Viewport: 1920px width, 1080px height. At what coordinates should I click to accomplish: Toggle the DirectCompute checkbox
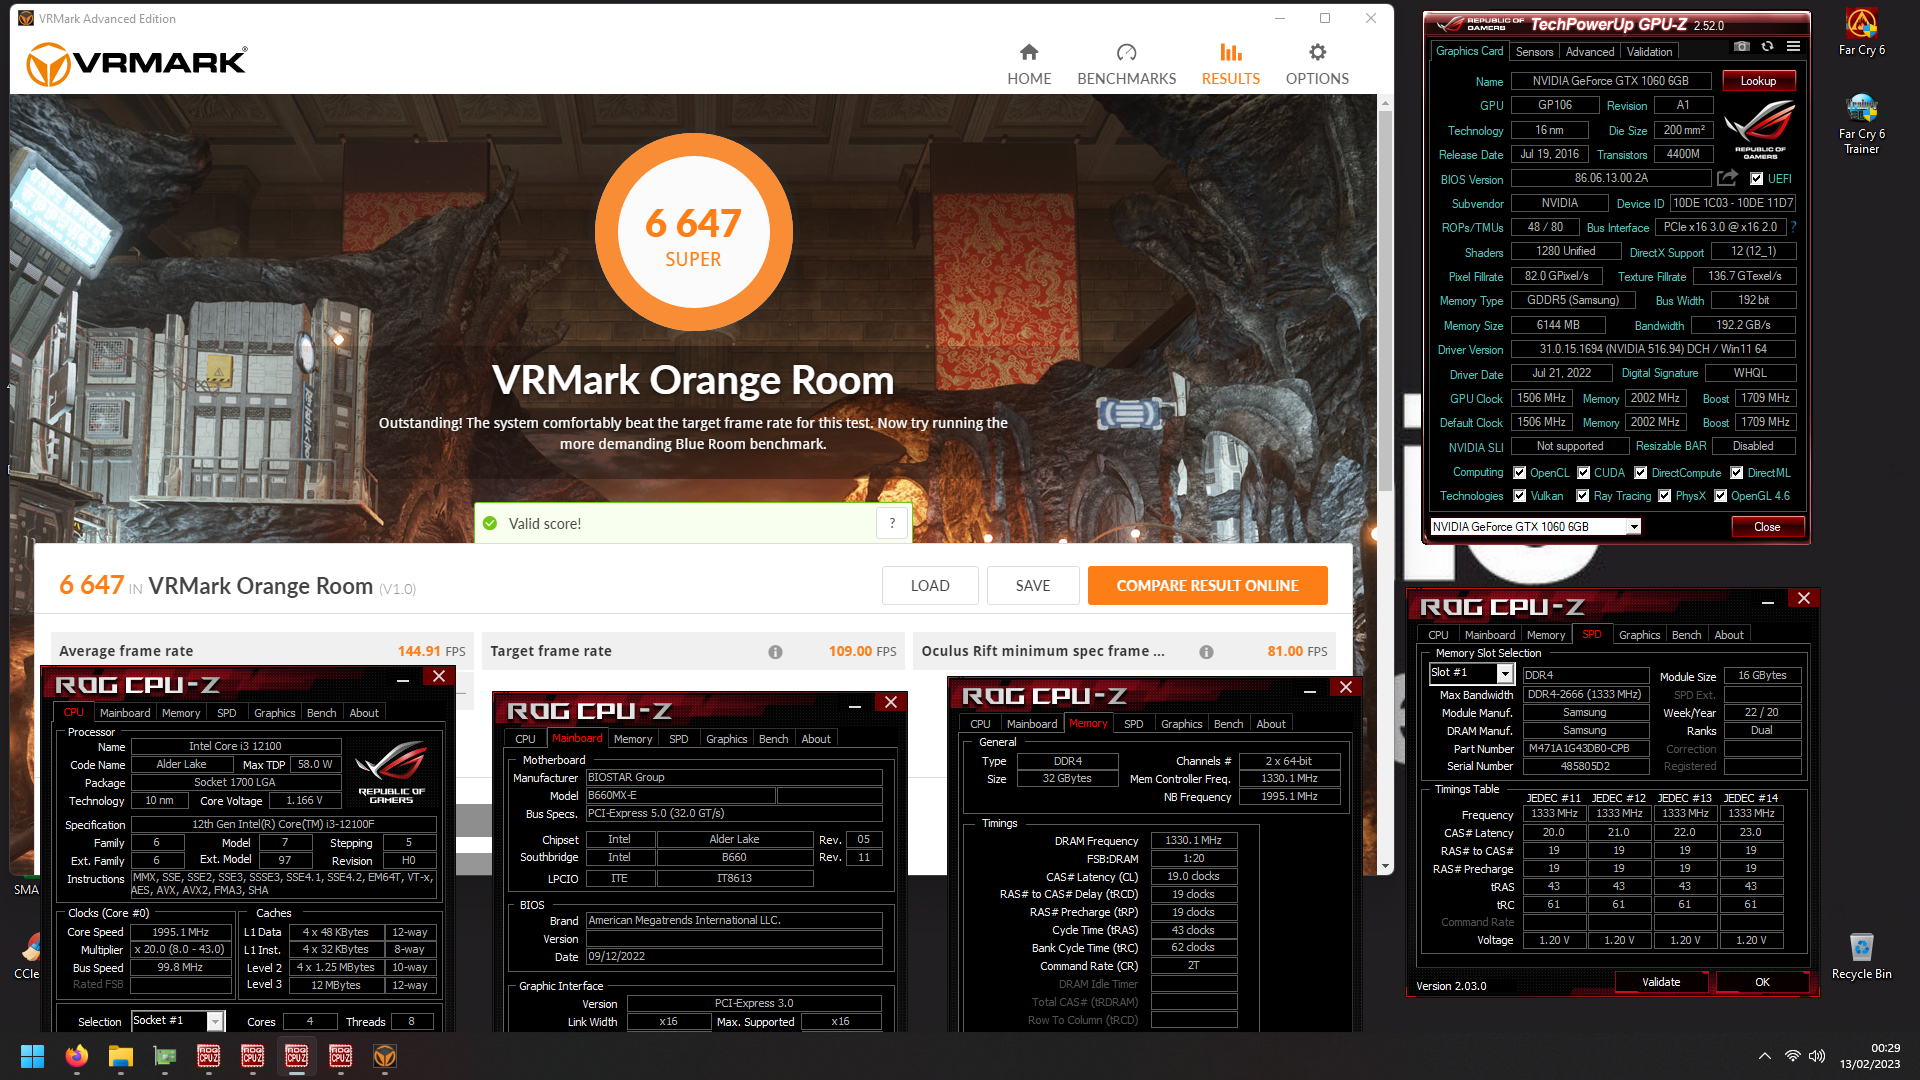pyautogui.click(x=1640, y=473)
